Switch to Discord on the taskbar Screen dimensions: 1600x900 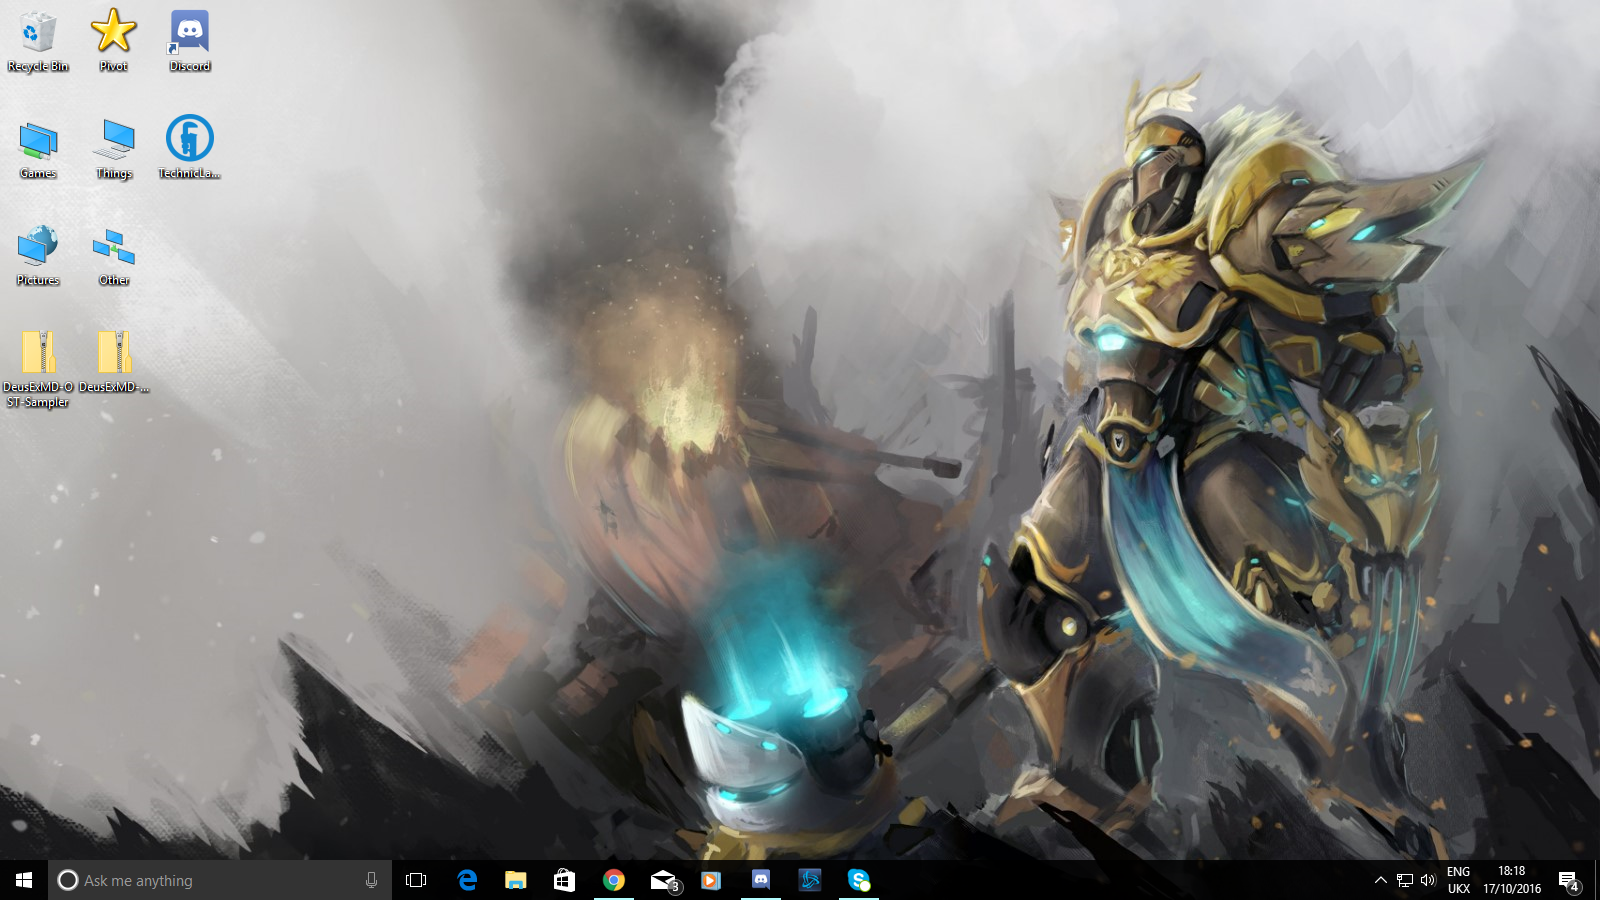click(x=761, y=880)
